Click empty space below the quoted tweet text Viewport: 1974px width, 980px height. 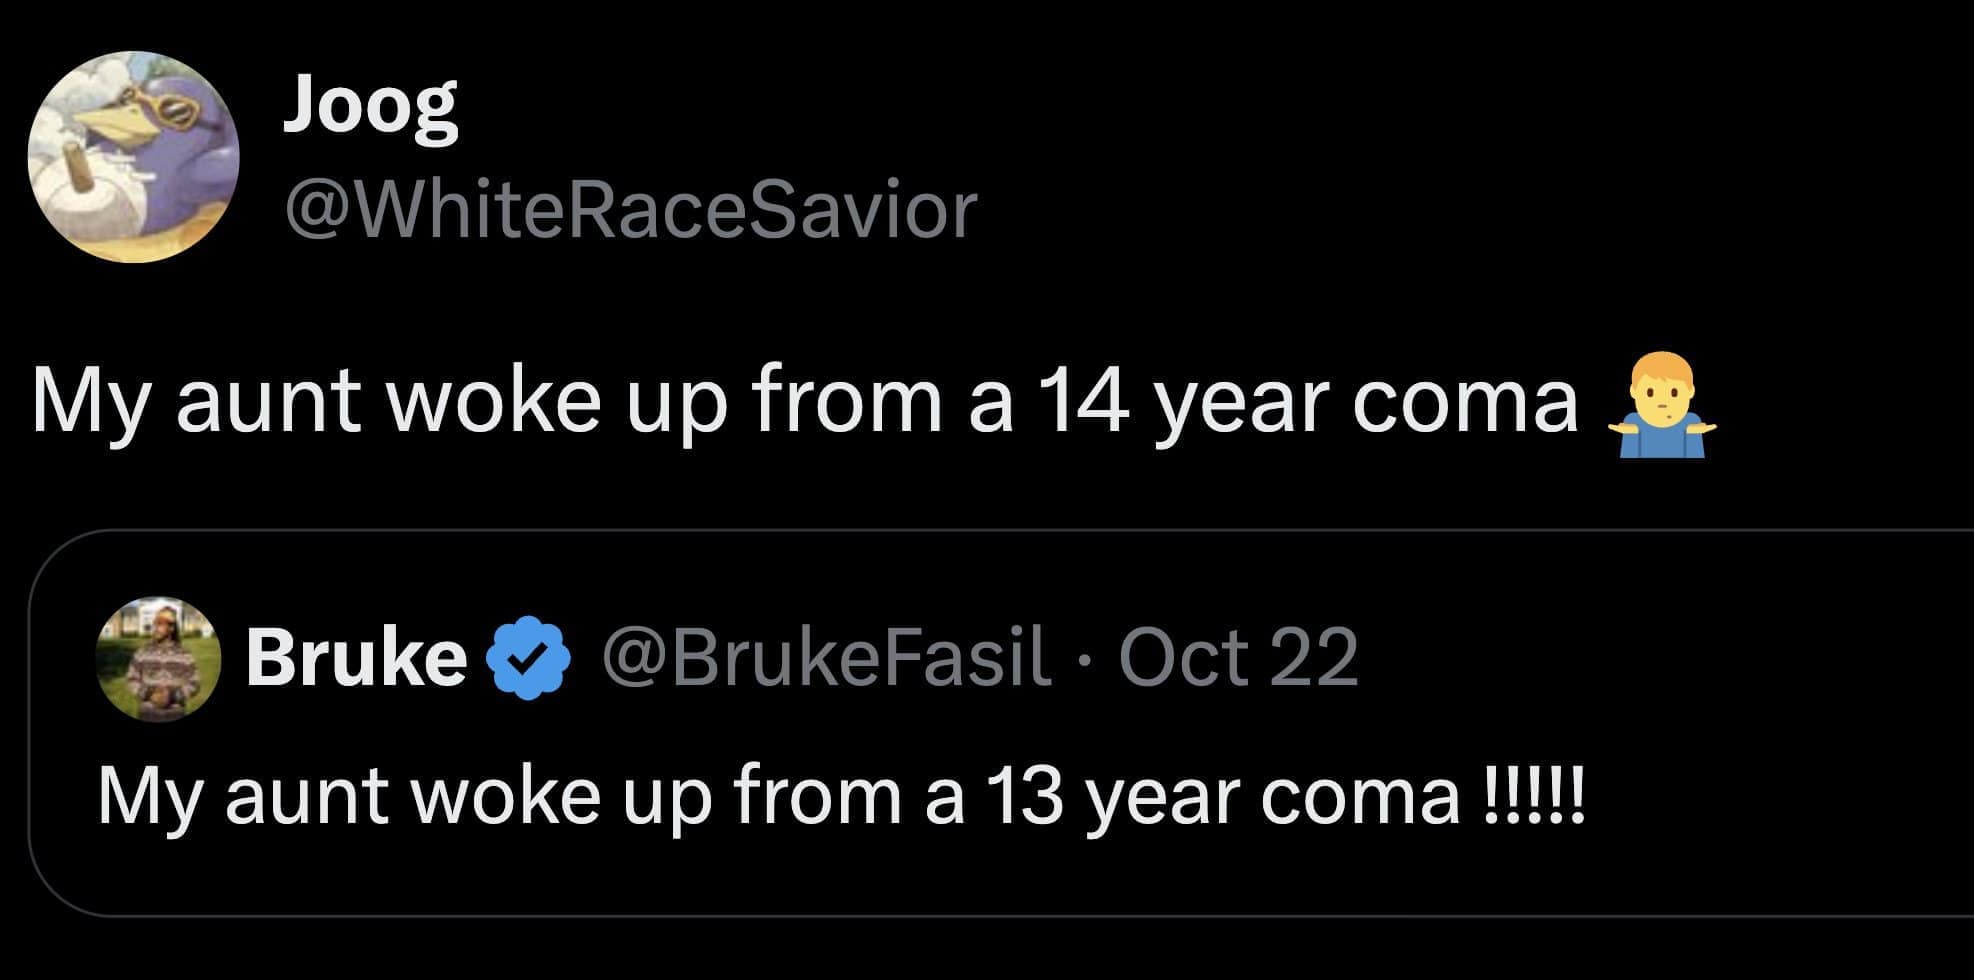[1000, 875]
